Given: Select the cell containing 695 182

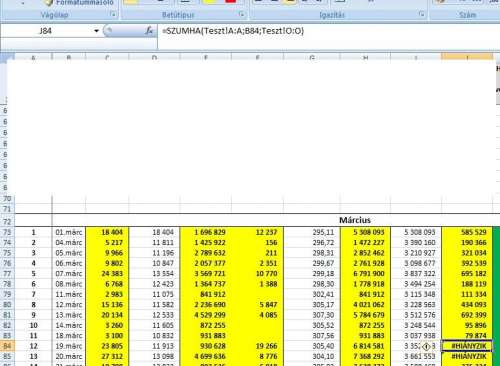Looking at the screenshot, I should click(x=467, y=274).
